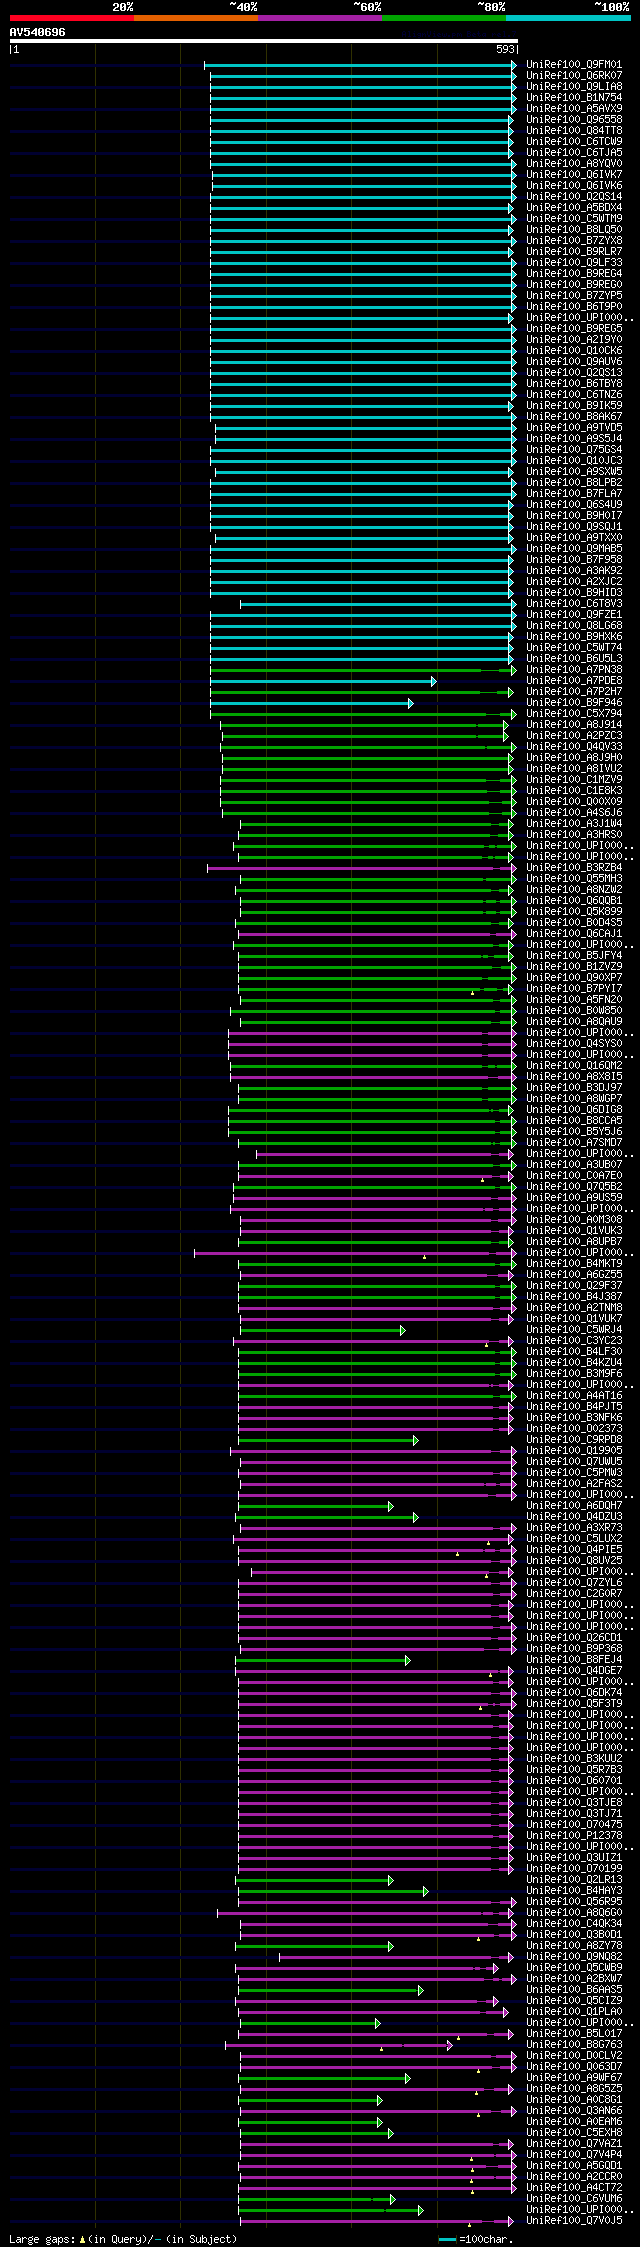The image size is (640, 2247).
Task: Select hit UniRef100_A5AVX9
Action: [574, 109]
